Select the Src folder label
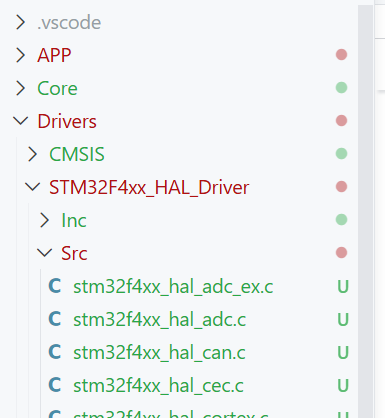Image resolution: width=385 pixels, height=418 pixels. pyautogui.click(x=74, y=253)
